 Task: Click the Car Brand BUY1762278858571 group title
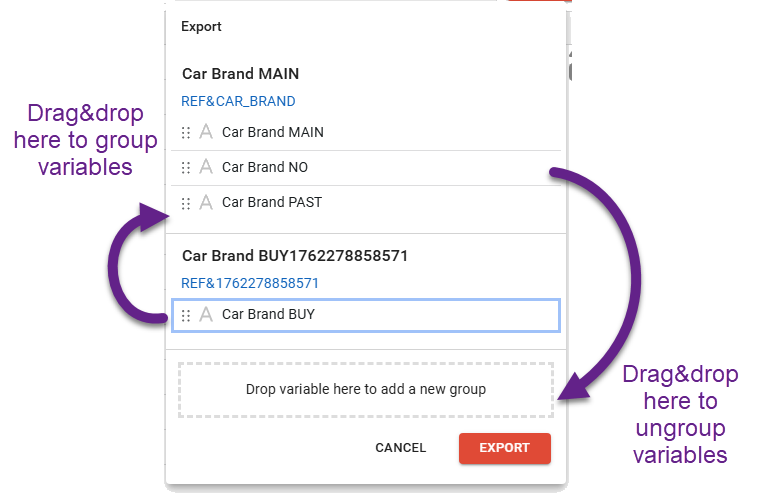click(295, 256)
